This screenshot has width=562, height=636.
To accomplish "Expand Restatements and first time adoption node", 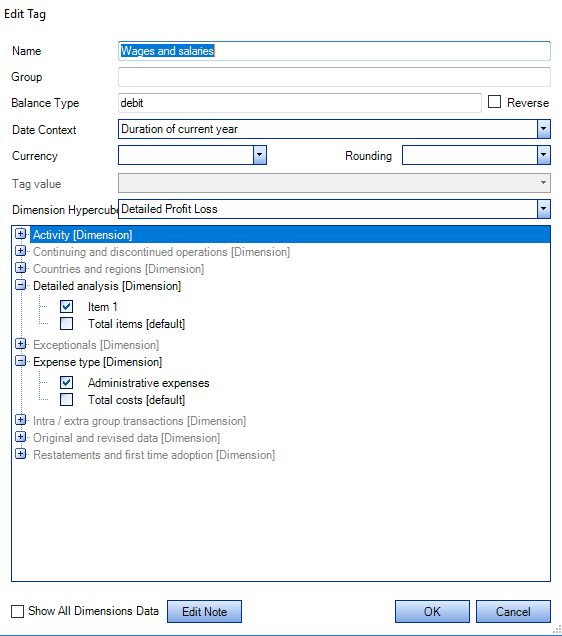I will tap(20, 454).
